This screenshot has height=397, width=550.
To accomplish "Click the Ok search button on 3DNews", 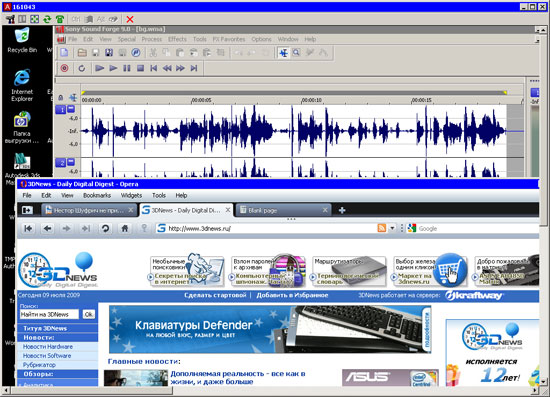I will pyautogui.click(x=89, y=315).
